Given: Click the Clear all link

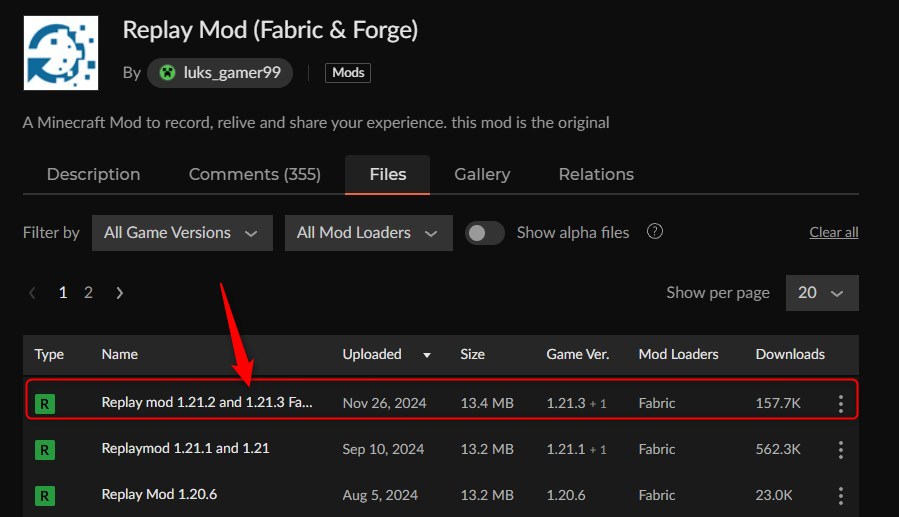Looking at the screenshot, I should (x=833, y=233).
